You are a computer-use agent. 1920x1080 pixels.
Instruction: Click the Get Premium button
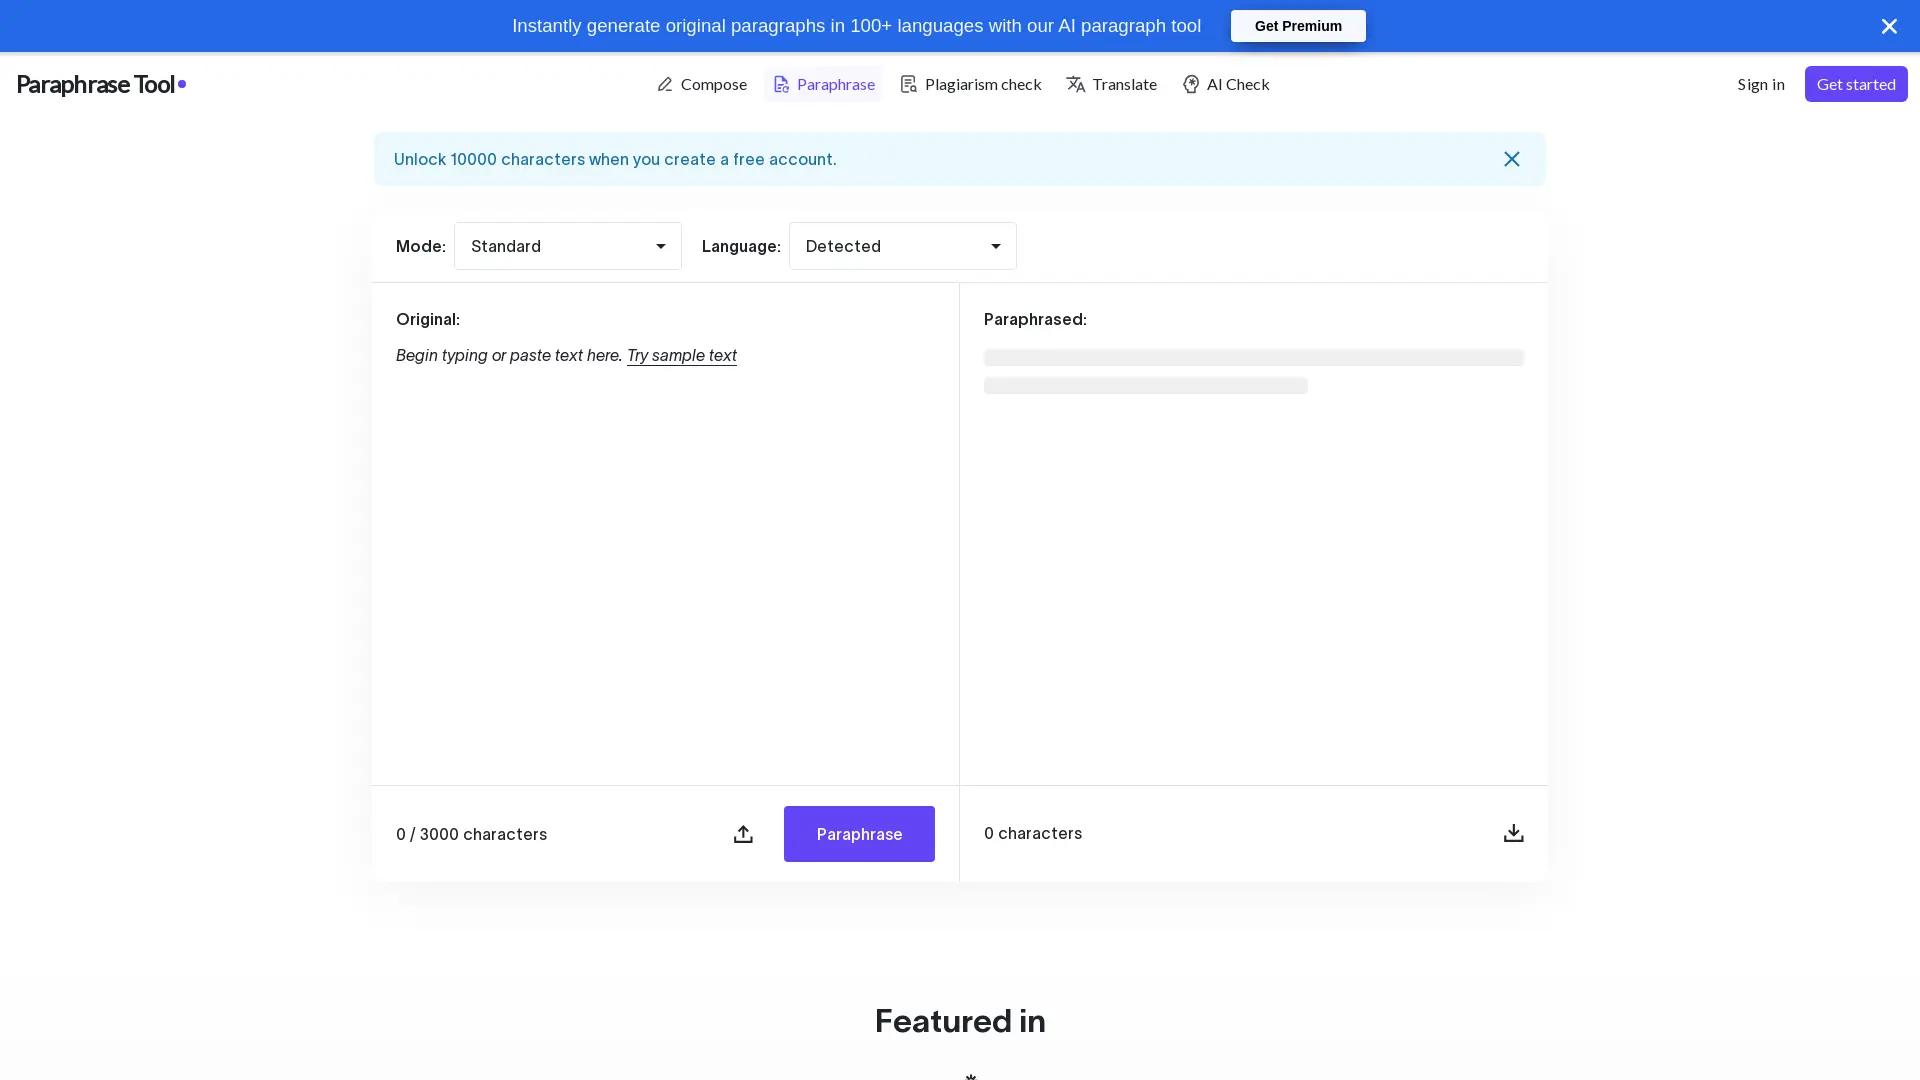(x=1297, y=26)
